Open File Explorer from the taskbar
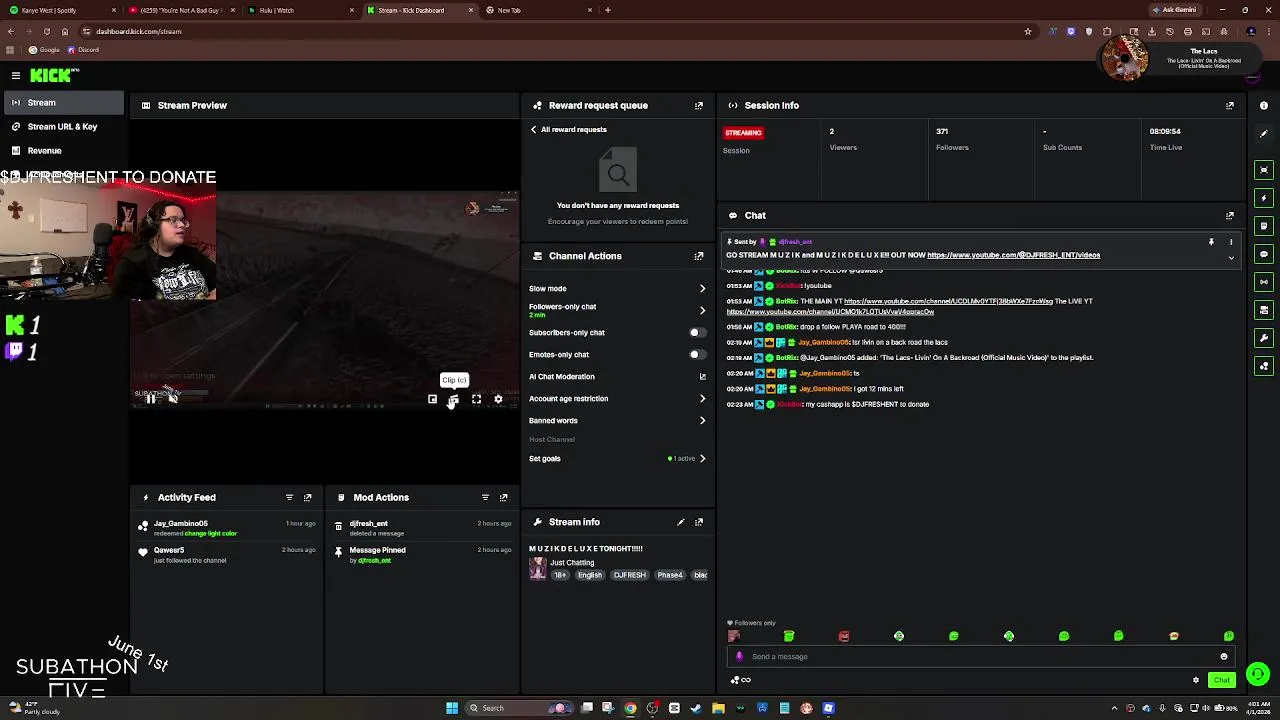This screenshot has width=1280, height=720. (x=718, y=708)
